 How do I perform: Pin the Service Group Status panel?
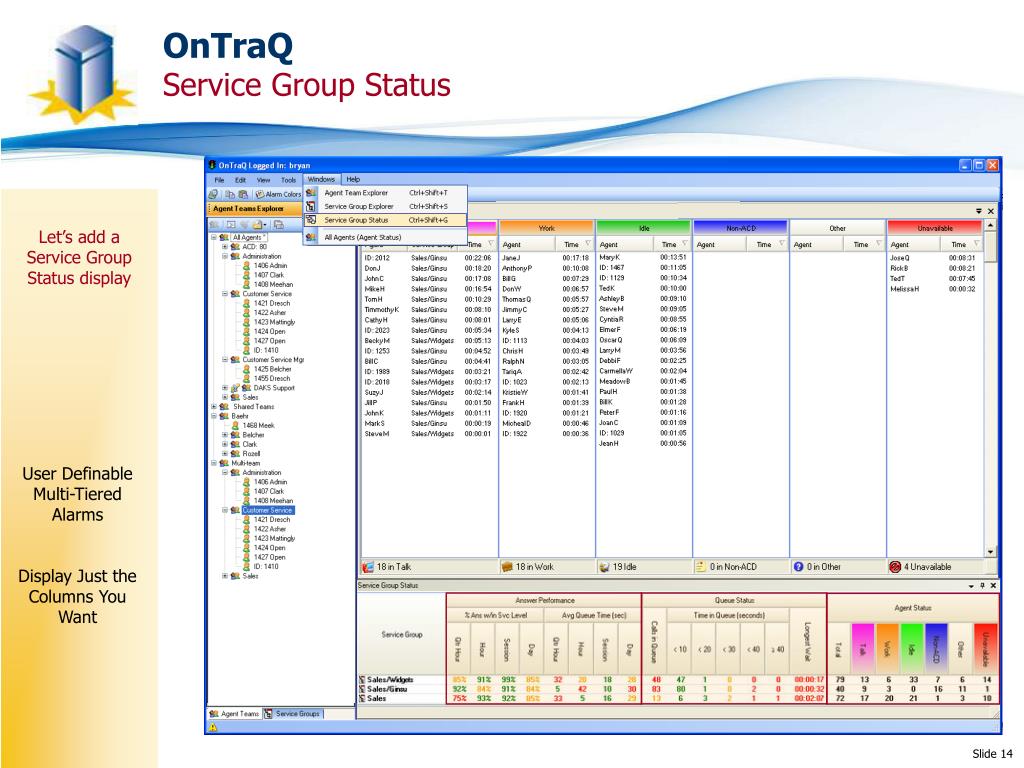pos(982,586)
